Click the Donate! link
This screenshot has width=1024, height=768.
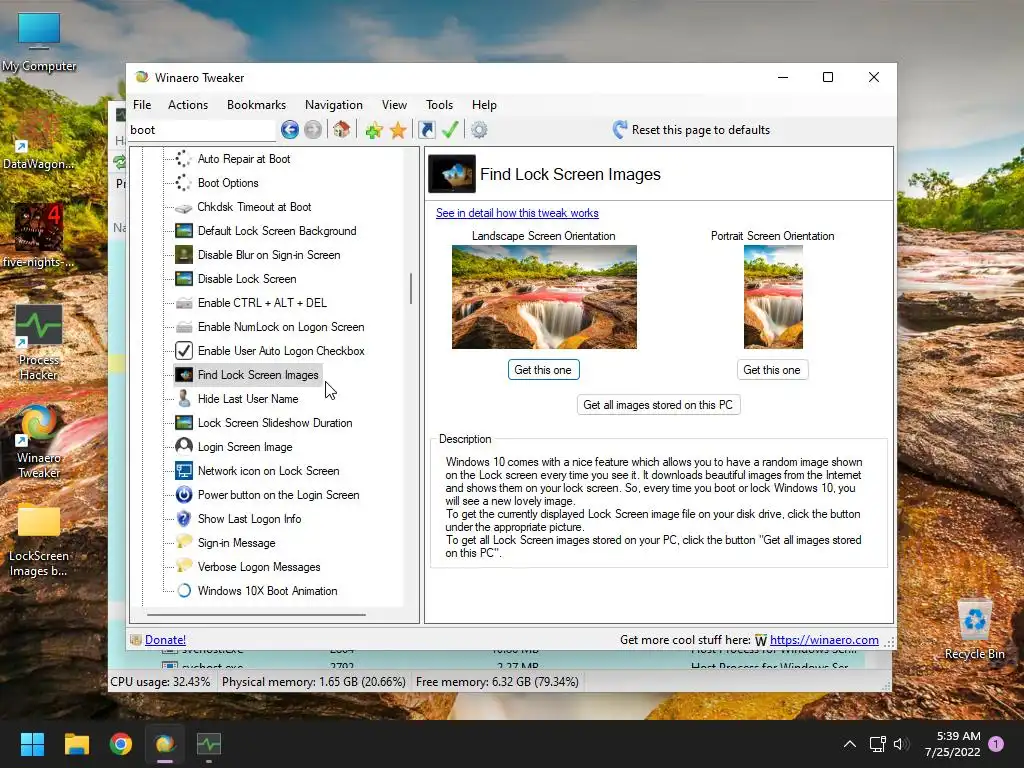165,640
